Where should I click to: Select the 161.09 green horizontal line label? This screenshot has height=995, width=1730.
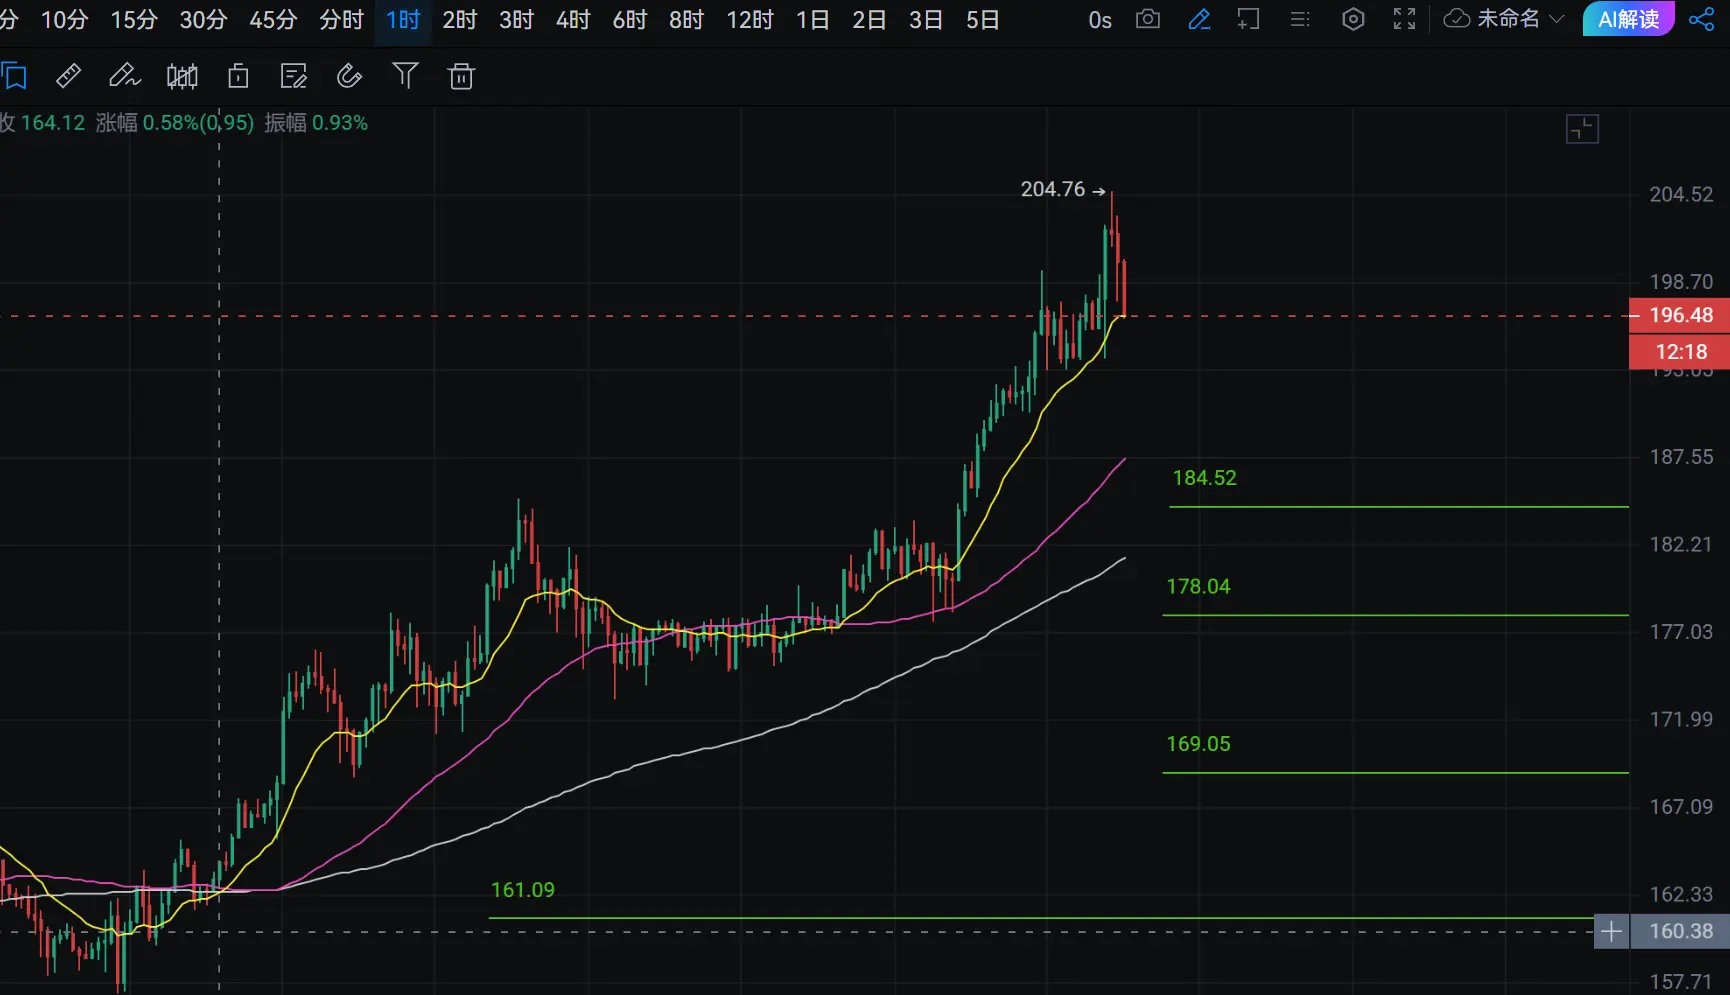click(523, 890)
